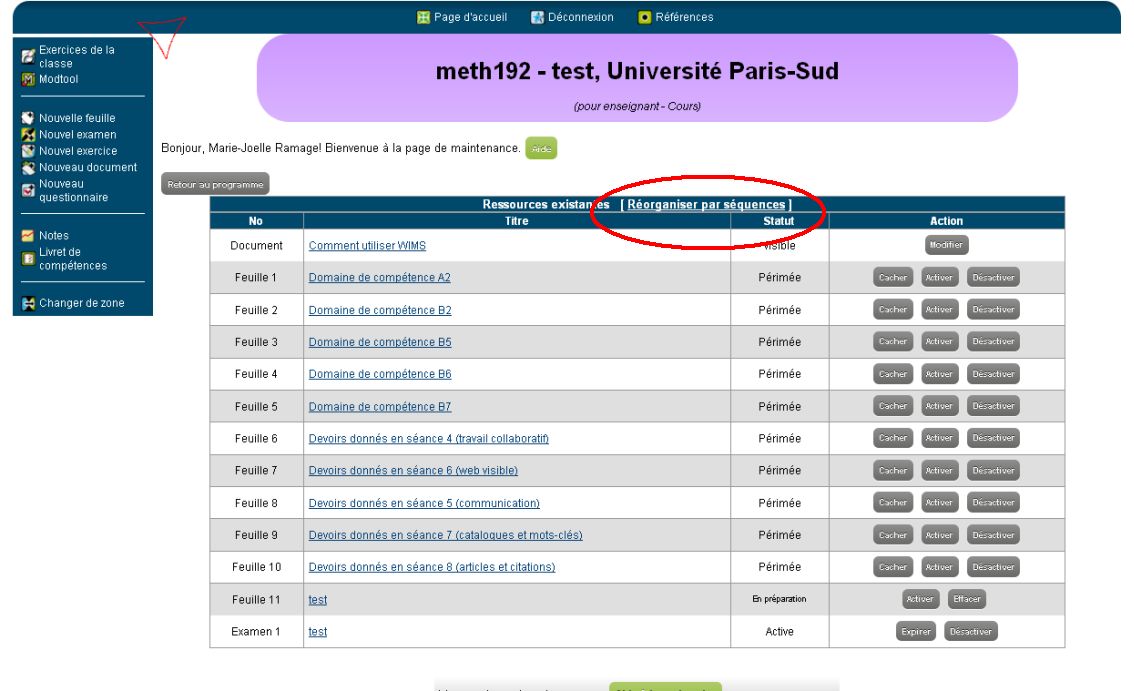Open Page d'accueil from the top bar

point(470,17)
